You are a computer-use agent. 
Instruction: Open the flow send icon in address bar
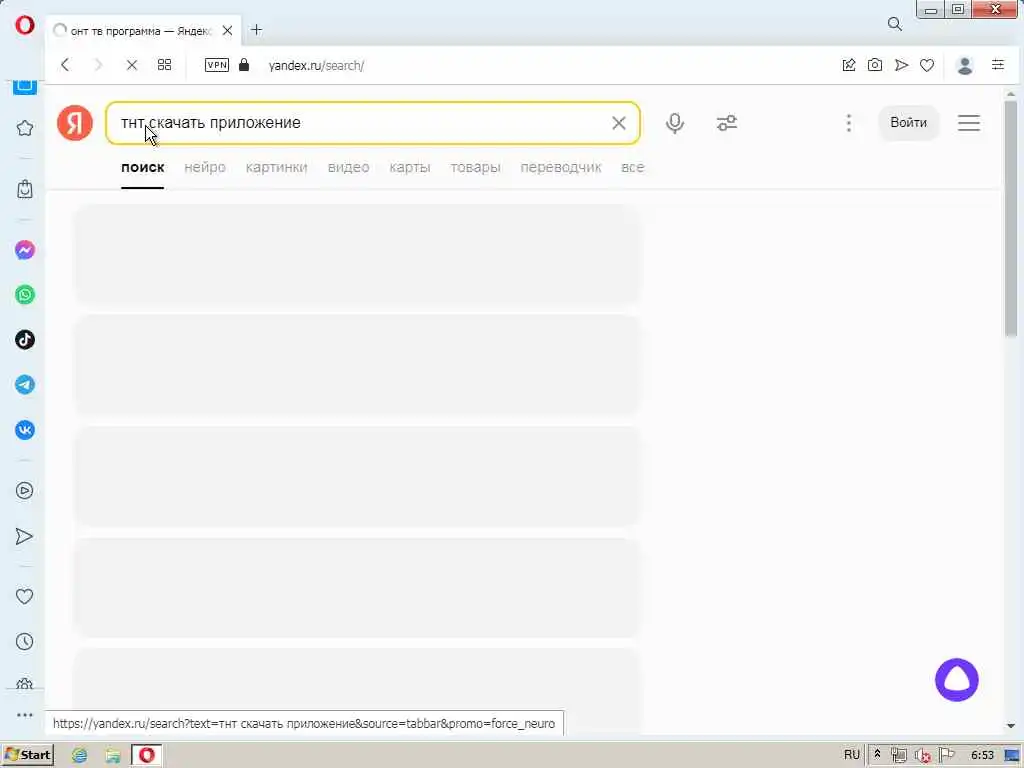pos(901,65)
